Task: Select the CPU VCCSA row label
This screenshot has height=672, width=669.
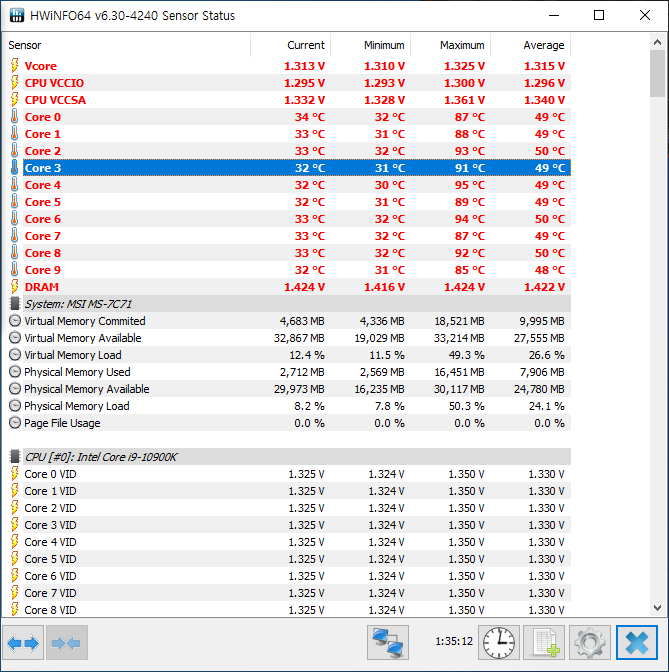Action: click(x=55, y=100)
